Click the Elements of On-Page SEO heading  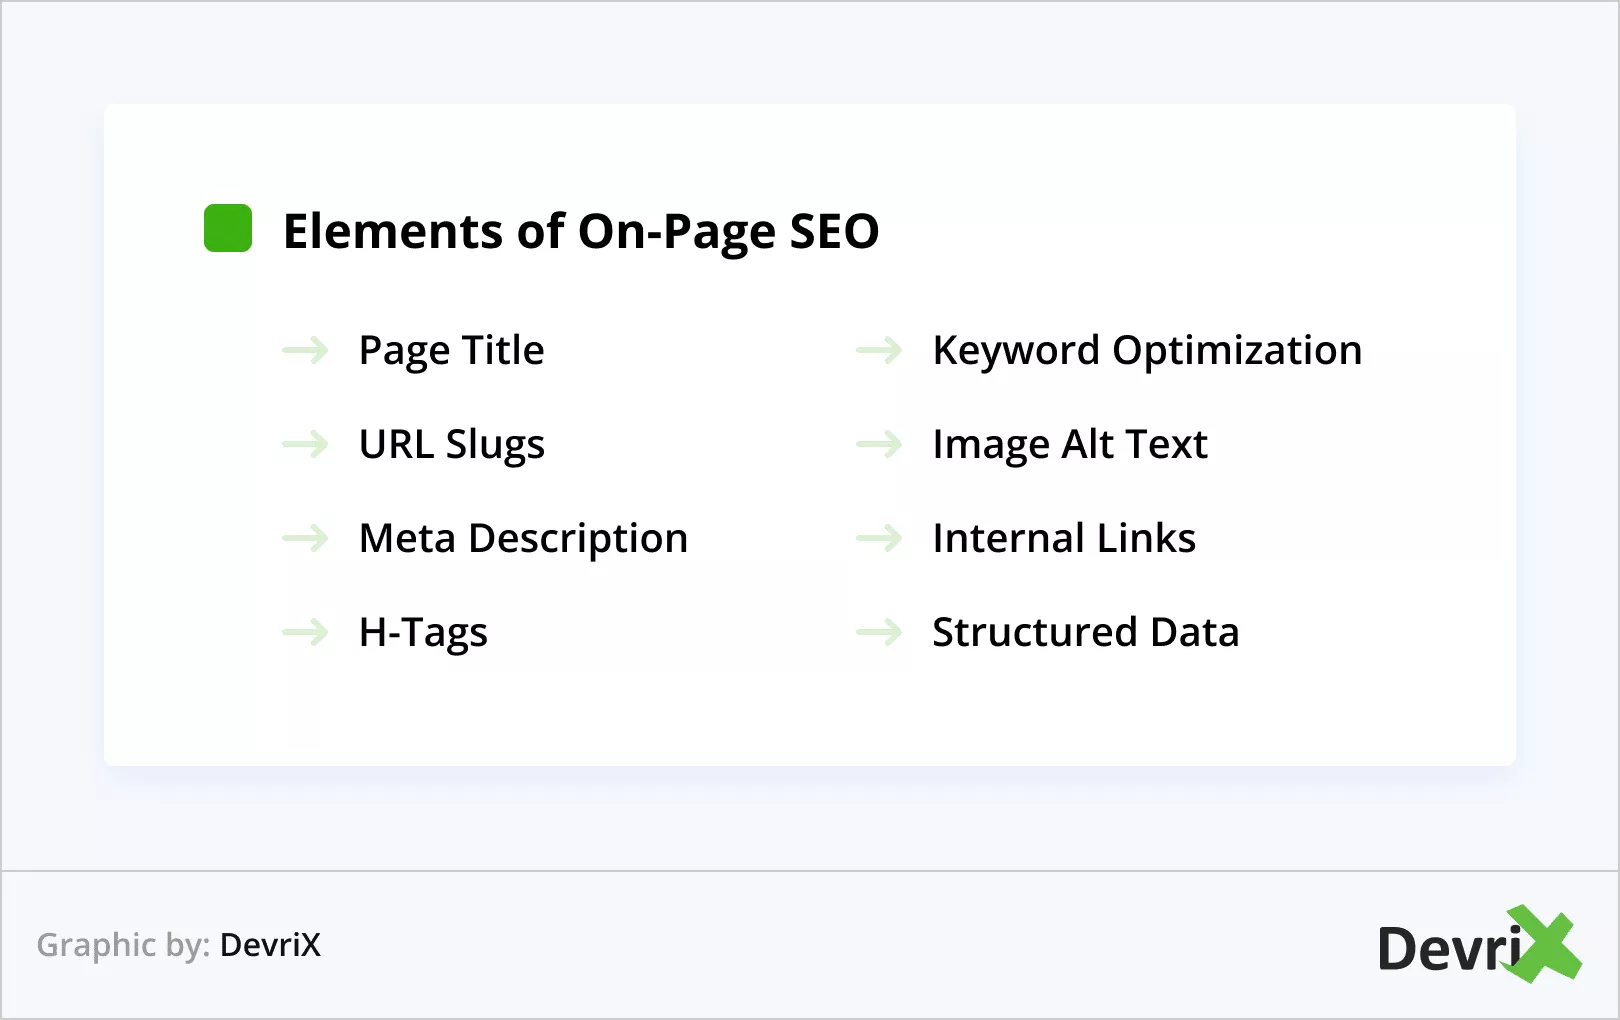(x=581, y=231)
